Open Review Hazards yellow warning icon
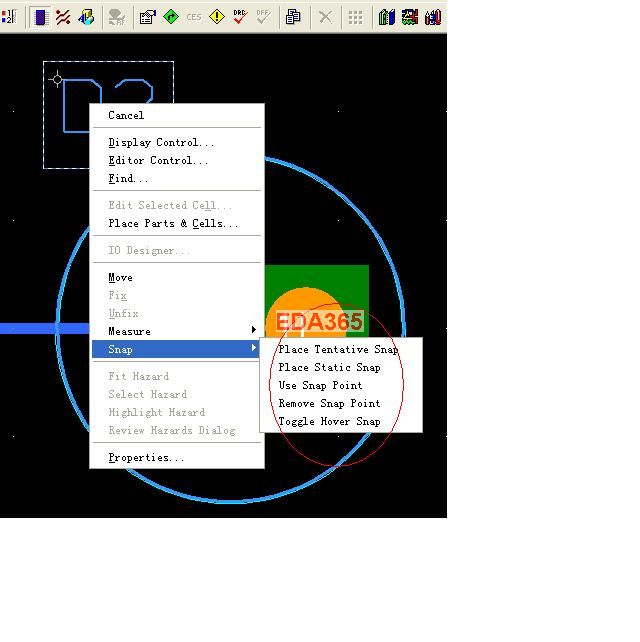 coord(217,17)
